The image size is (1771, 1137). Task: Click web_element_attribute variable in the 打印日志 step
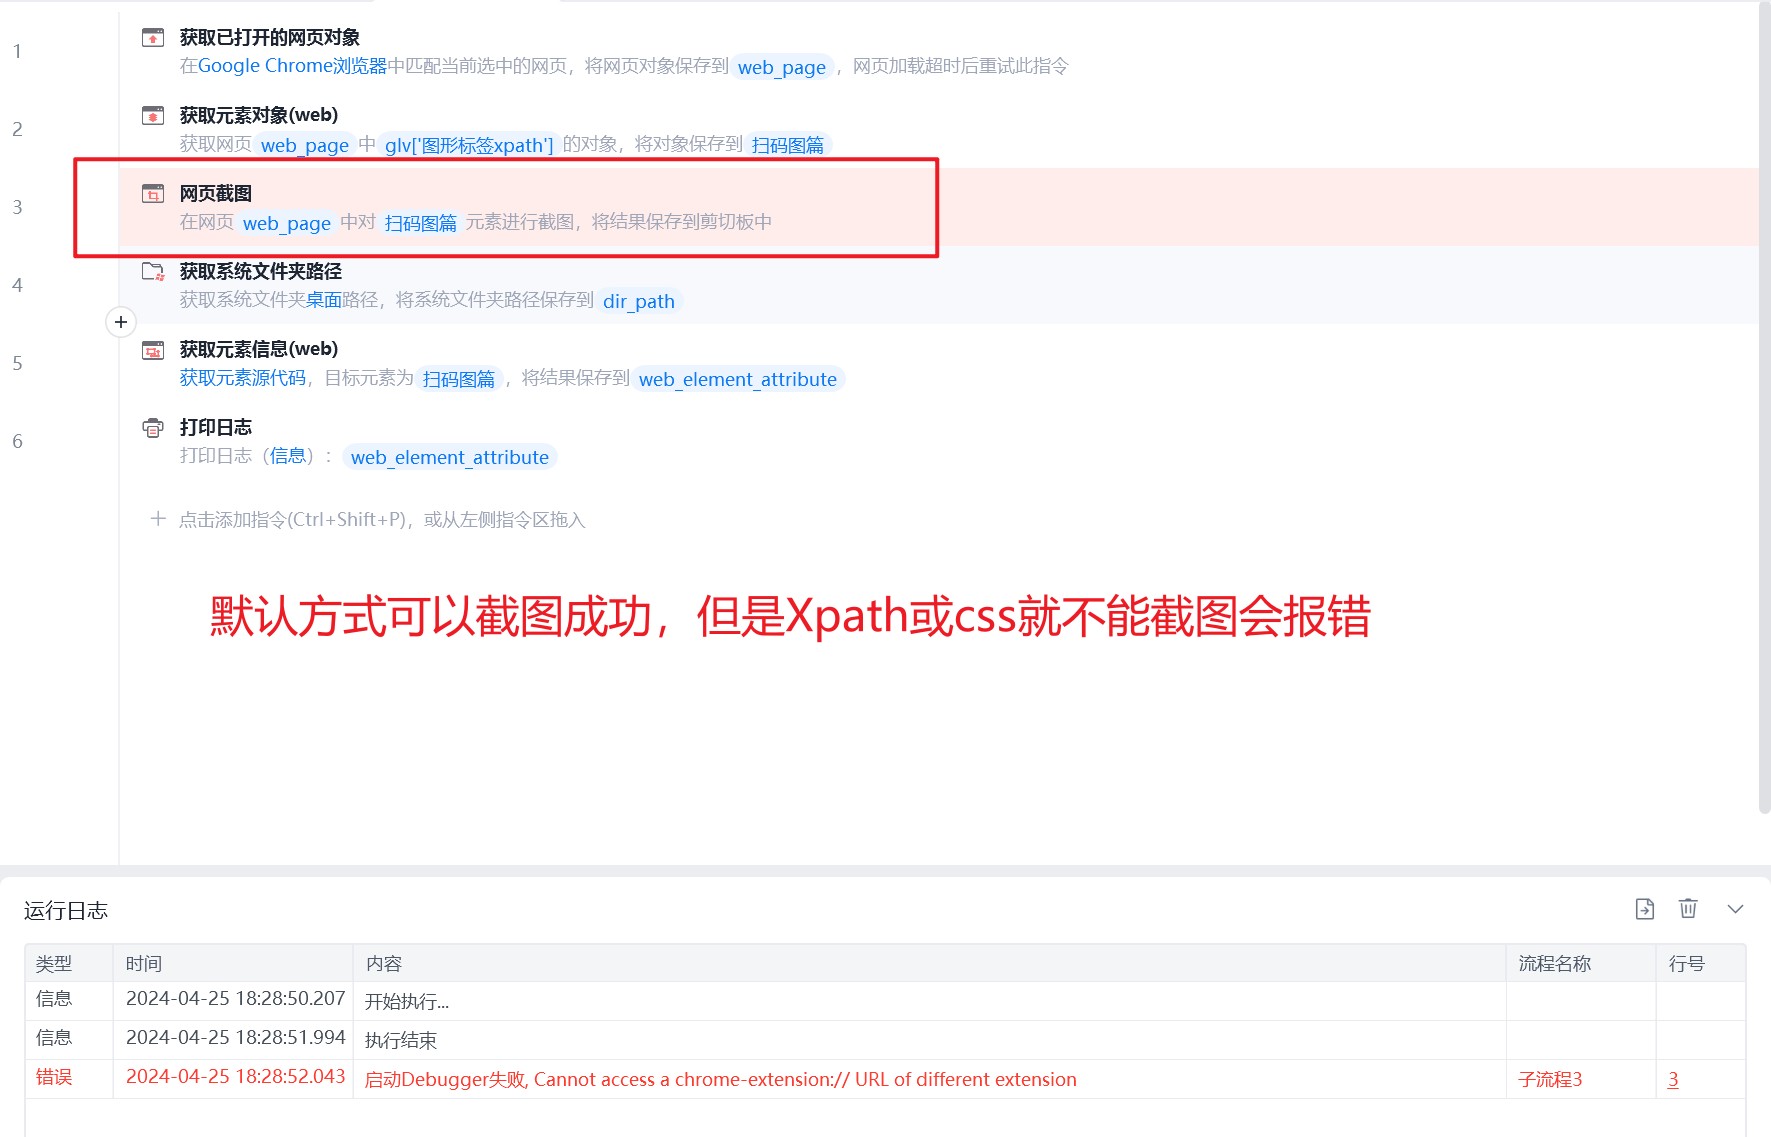click(450, 457)
